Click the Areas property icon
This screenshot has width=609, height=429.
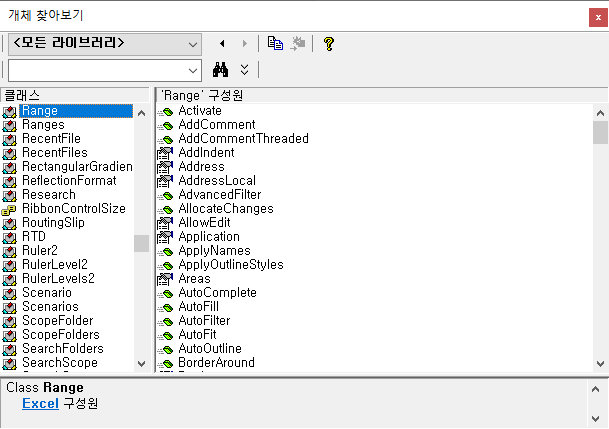pos(165,279)
